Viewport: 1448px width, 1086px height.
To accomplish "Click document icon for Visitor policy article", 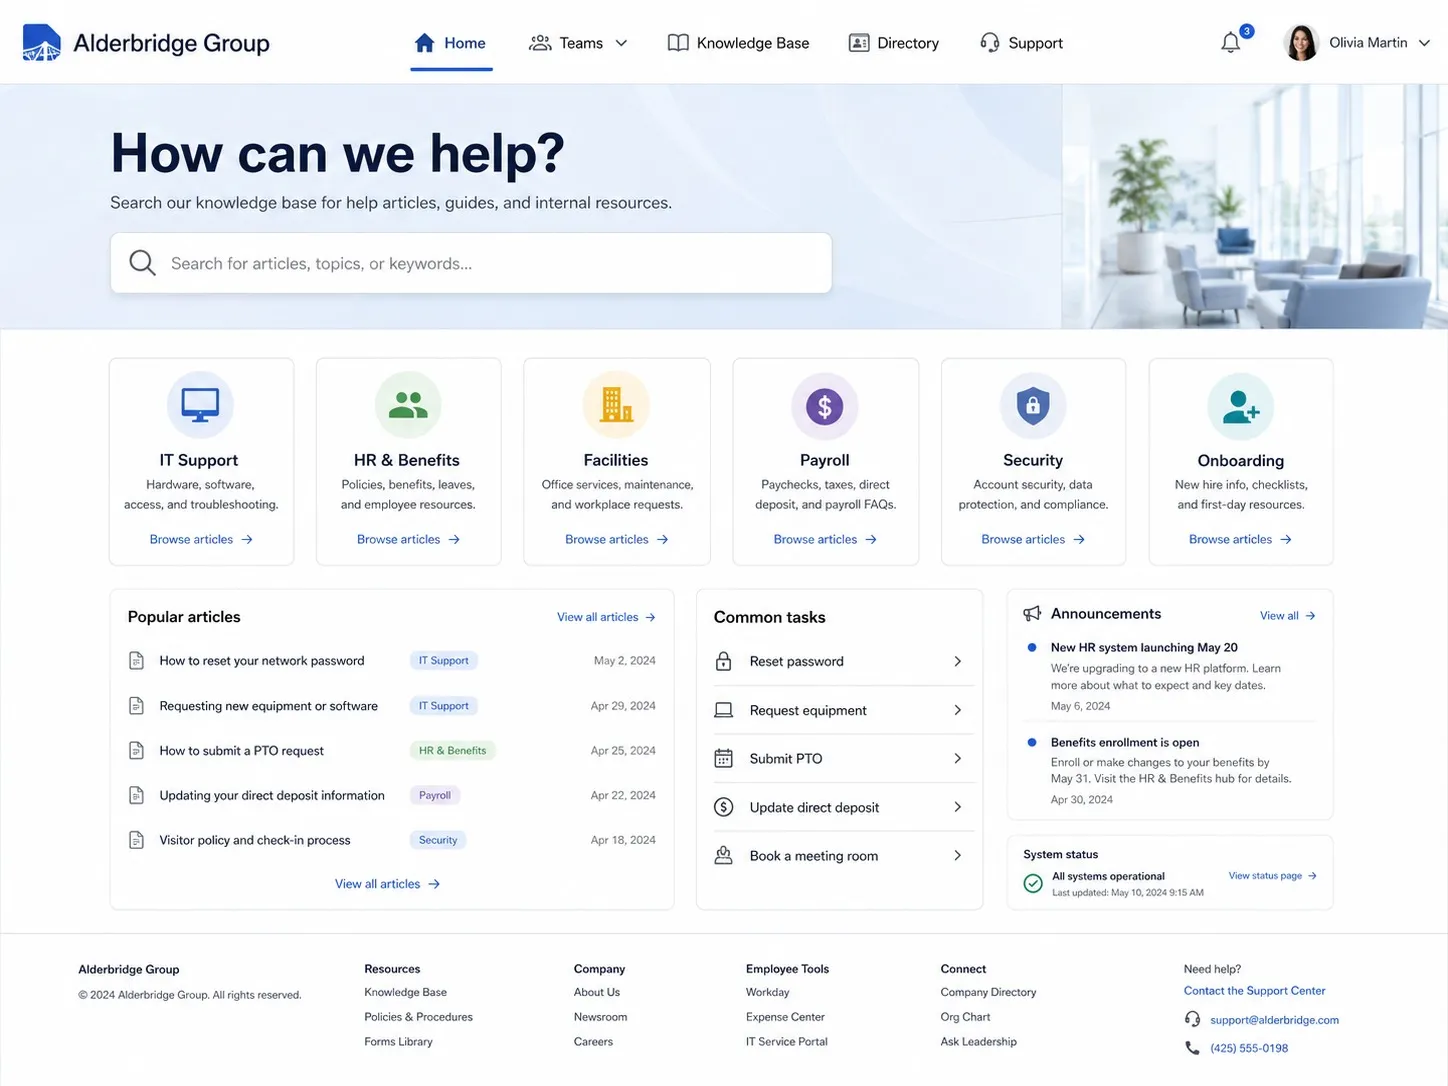I will [137, 840].
